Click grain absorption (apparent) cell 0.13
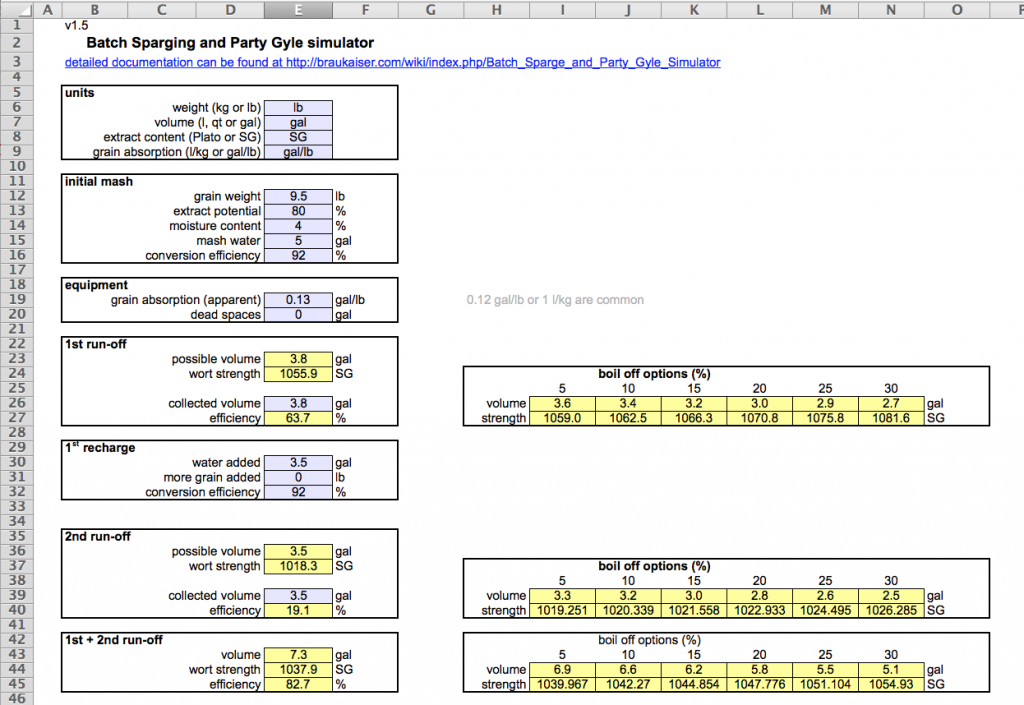1024x705 pixels. pos(298,300)
